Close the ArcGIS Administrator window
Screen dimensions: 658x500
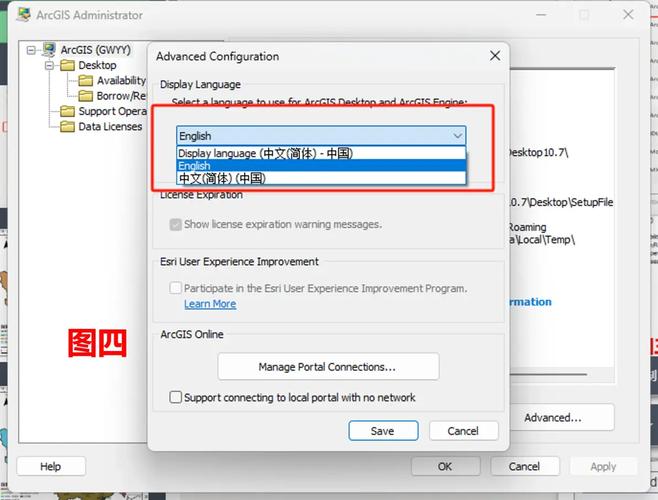coord(628,15)
